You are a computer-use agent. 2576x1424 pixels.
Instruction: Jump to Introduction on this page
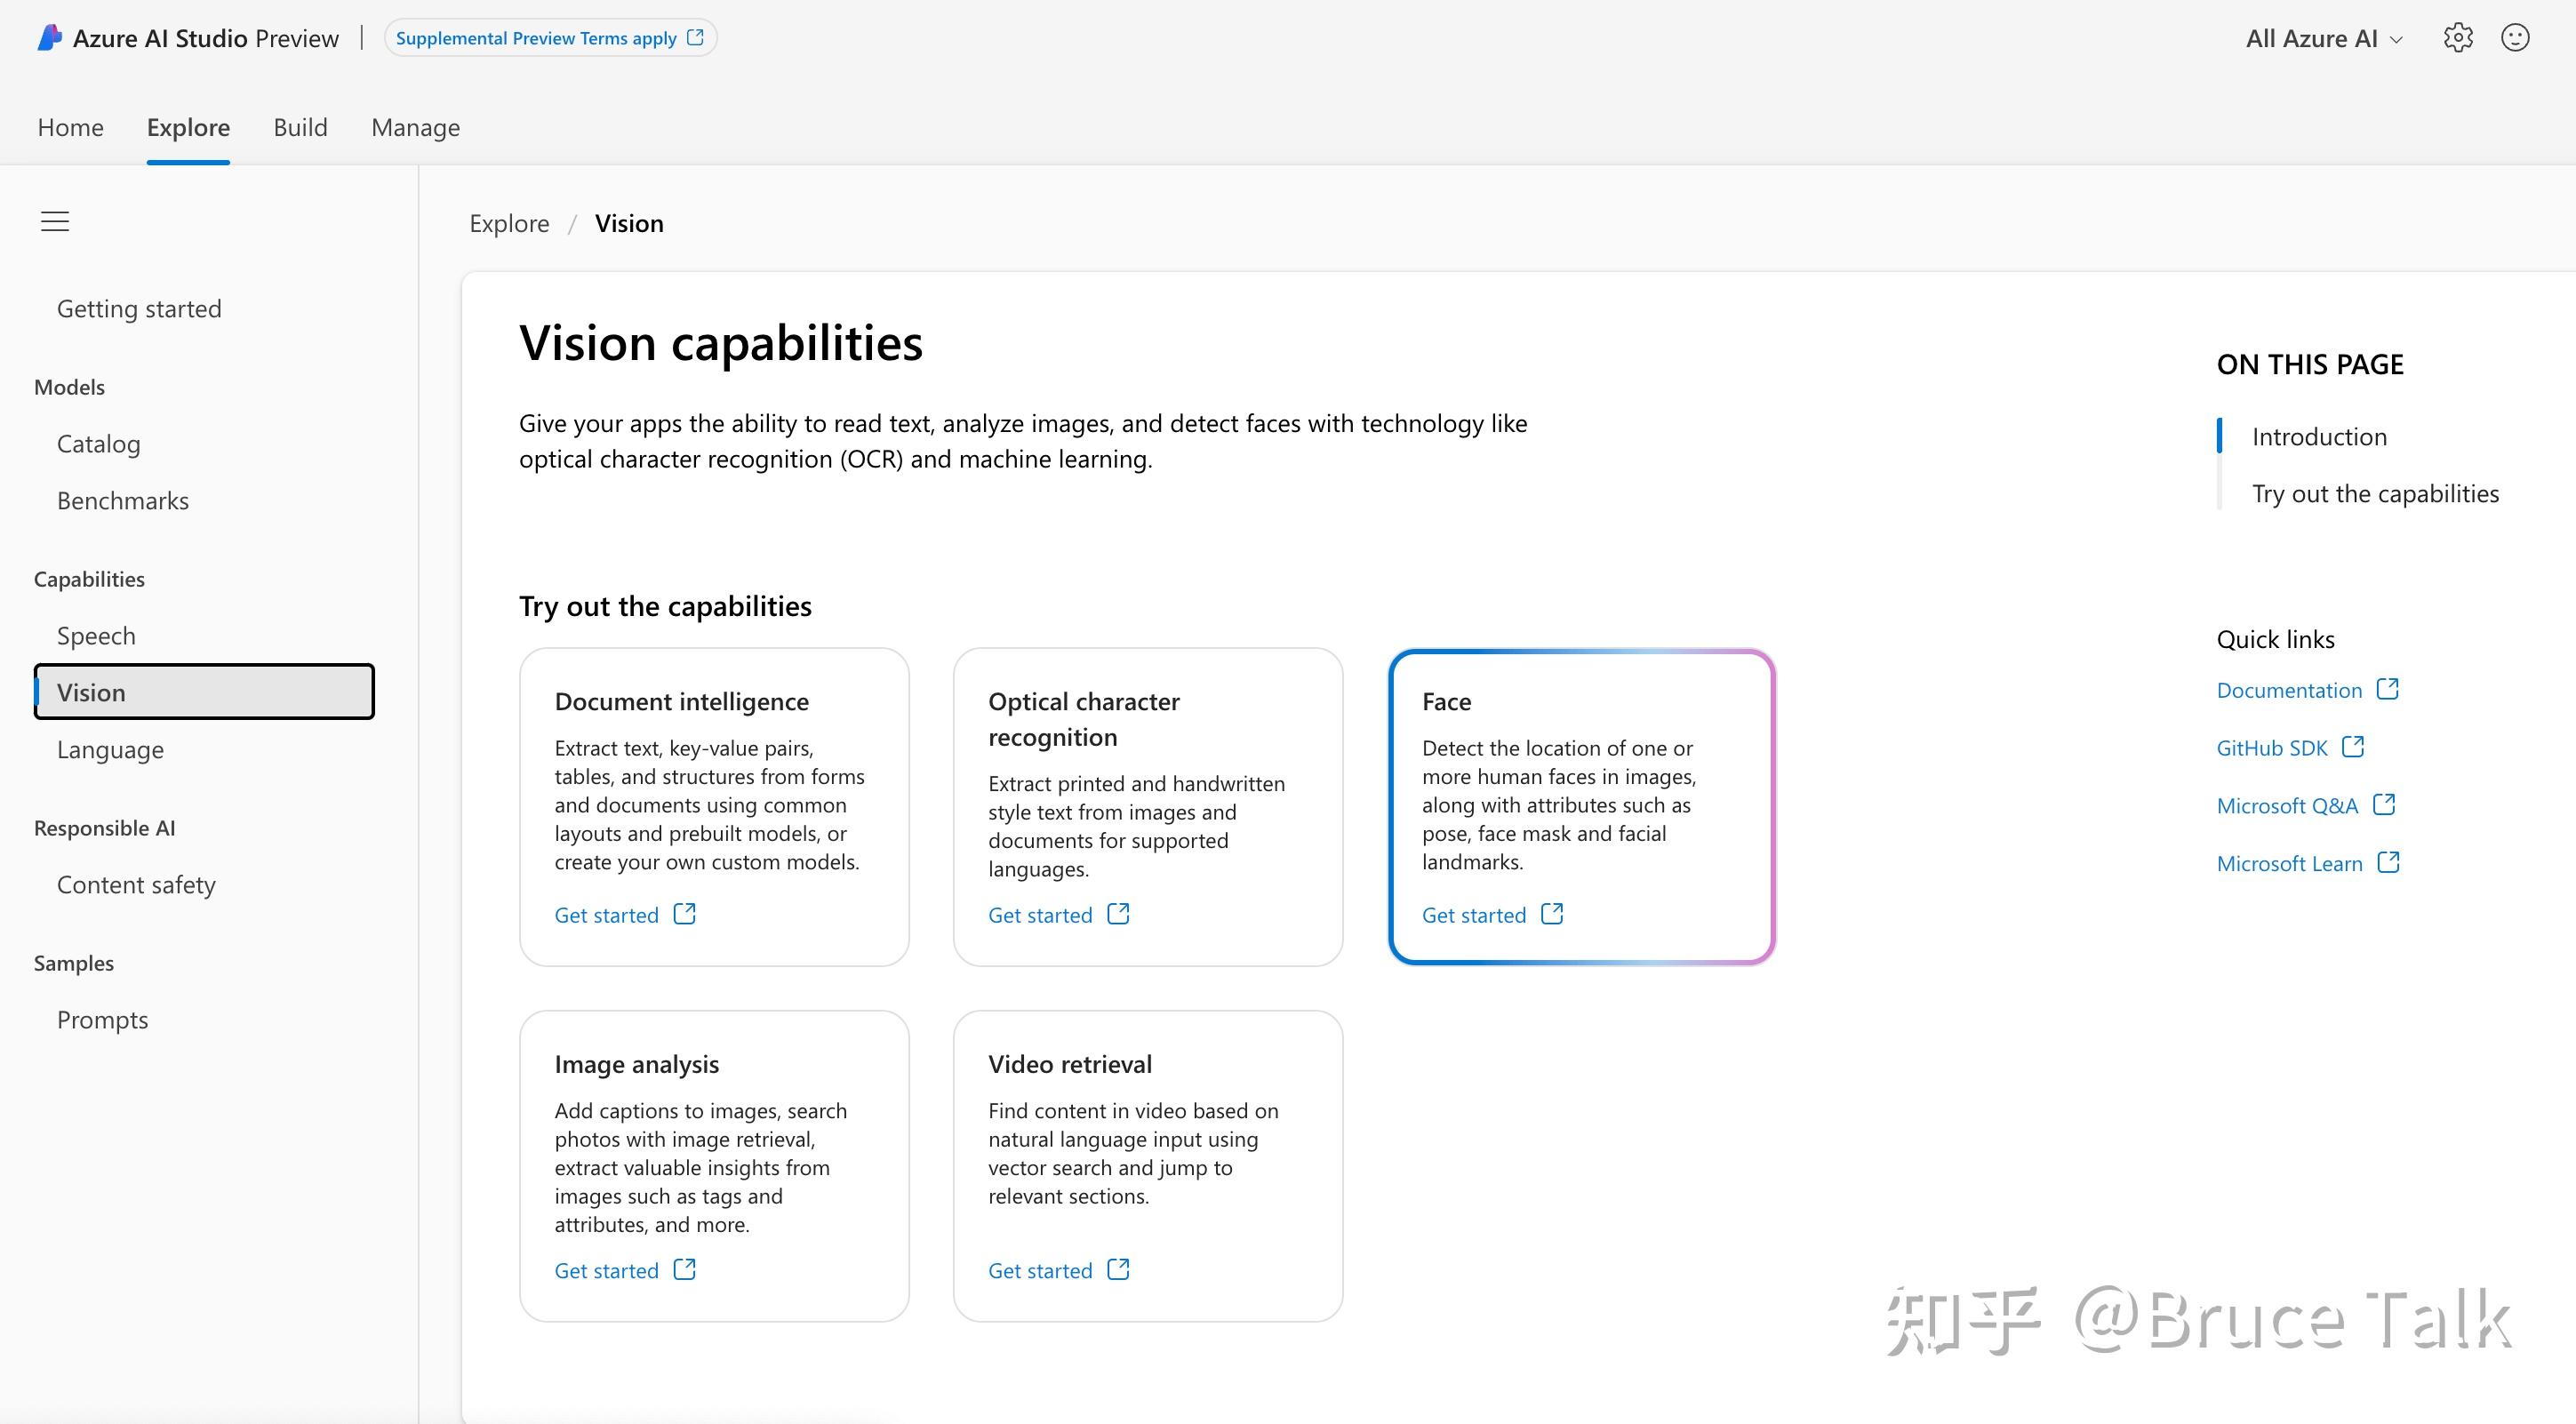[x=2318, y=436]
